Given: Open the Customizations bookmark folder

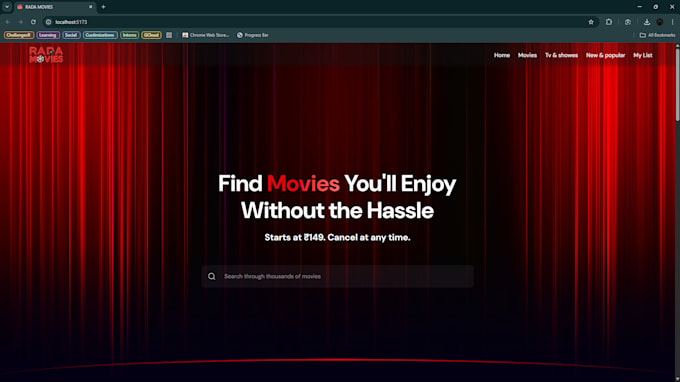Looking at the screenshot, I should coord(100,35).
